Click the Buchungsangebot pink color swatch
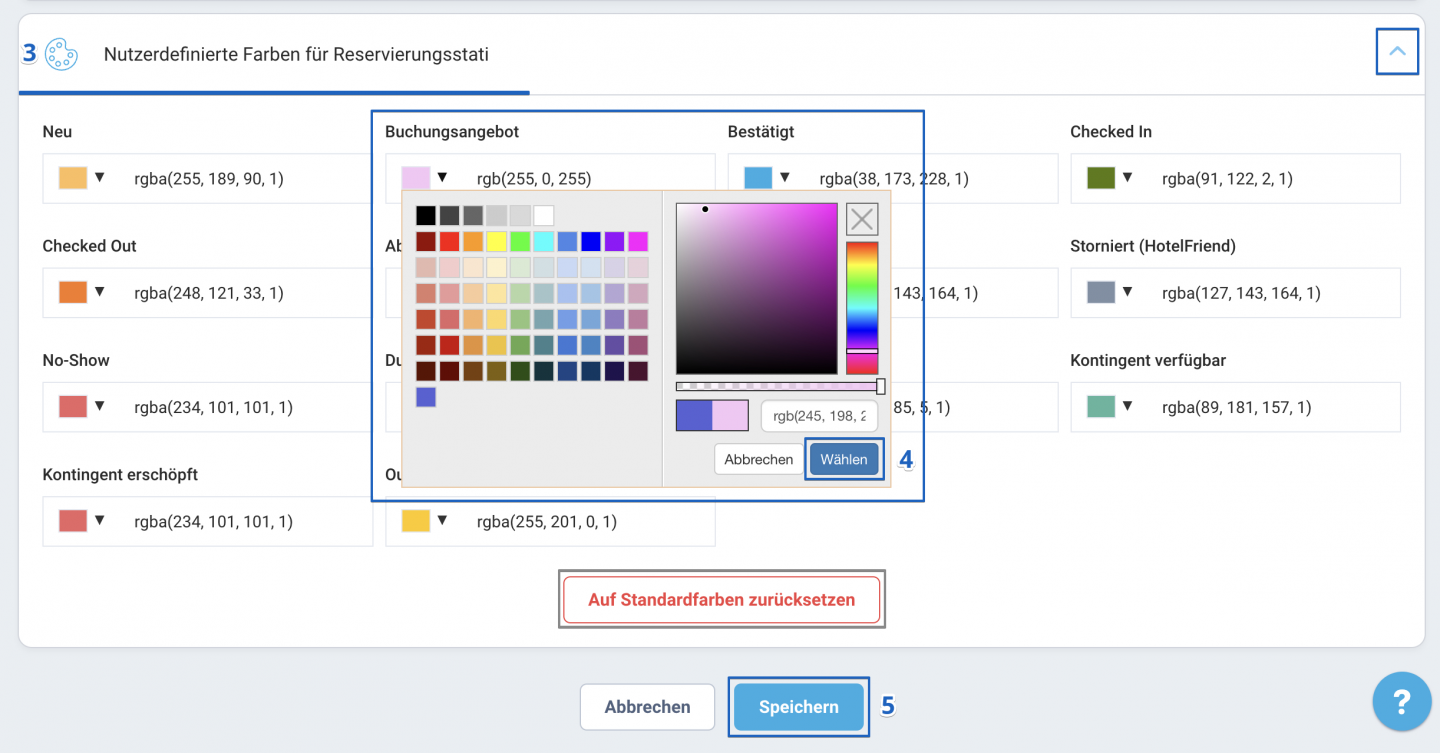This screenshot has width=1440, height=753. [x=416, y=178]
